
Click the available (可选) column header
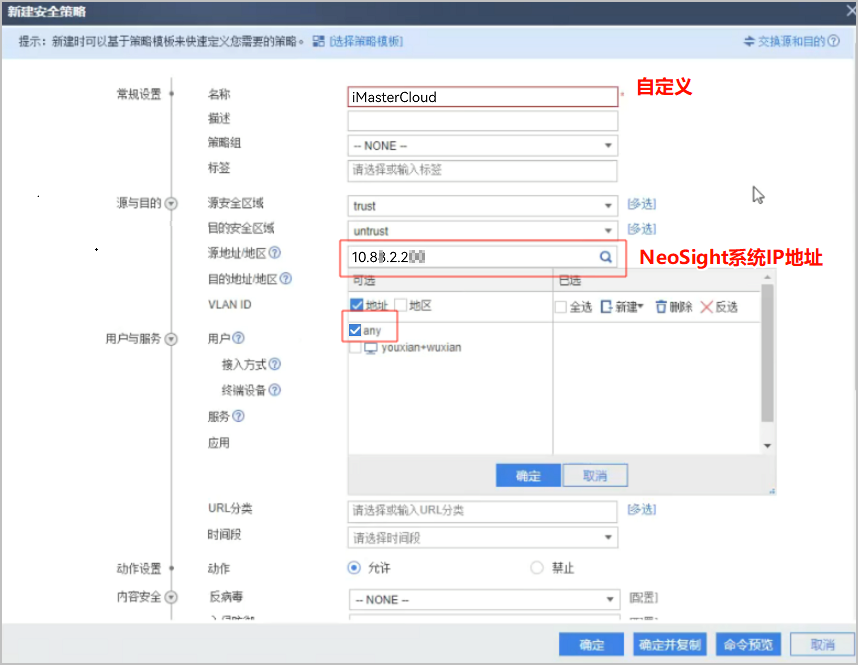coord(363,280)
